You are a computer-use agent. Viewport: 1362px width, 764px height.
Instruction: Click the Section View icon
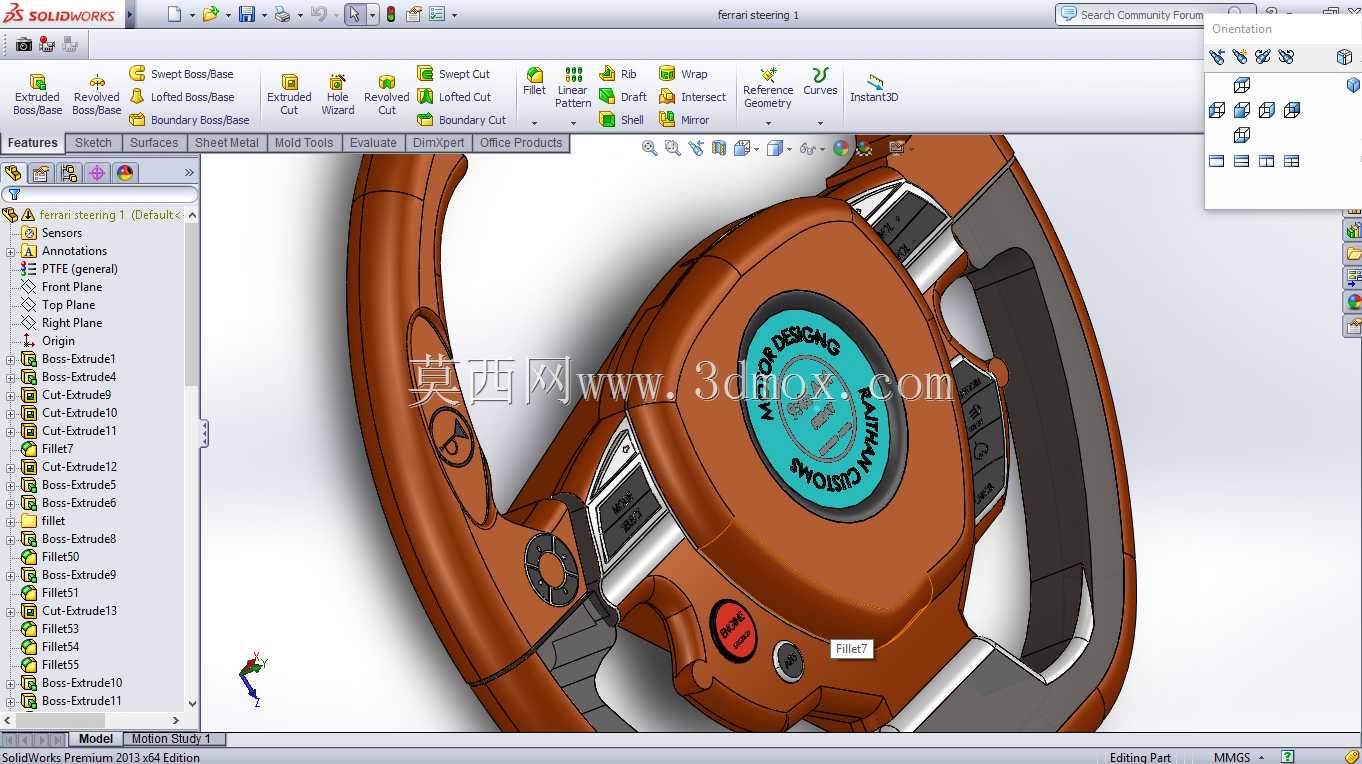click(720, 148)
